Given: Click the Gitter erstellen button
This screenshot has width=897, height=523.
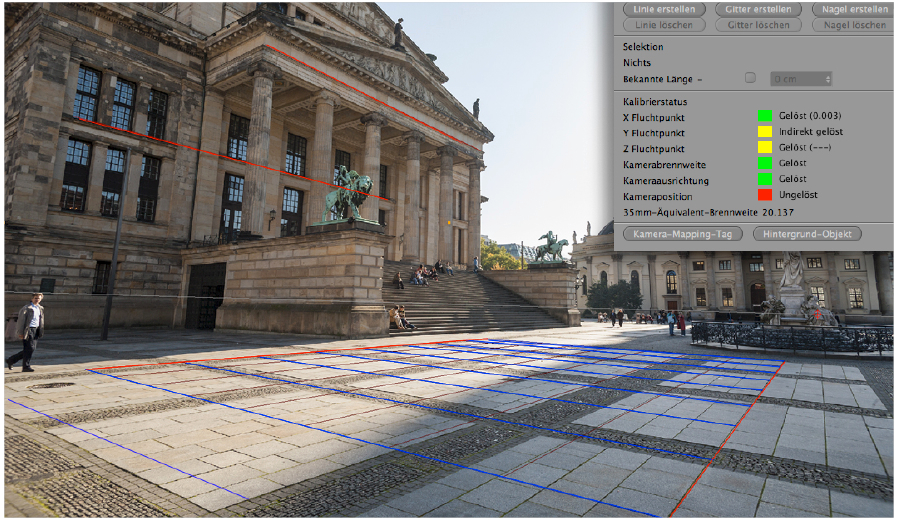Looking at the screenshot, I should pyautogui.click(x=758, y=9).
